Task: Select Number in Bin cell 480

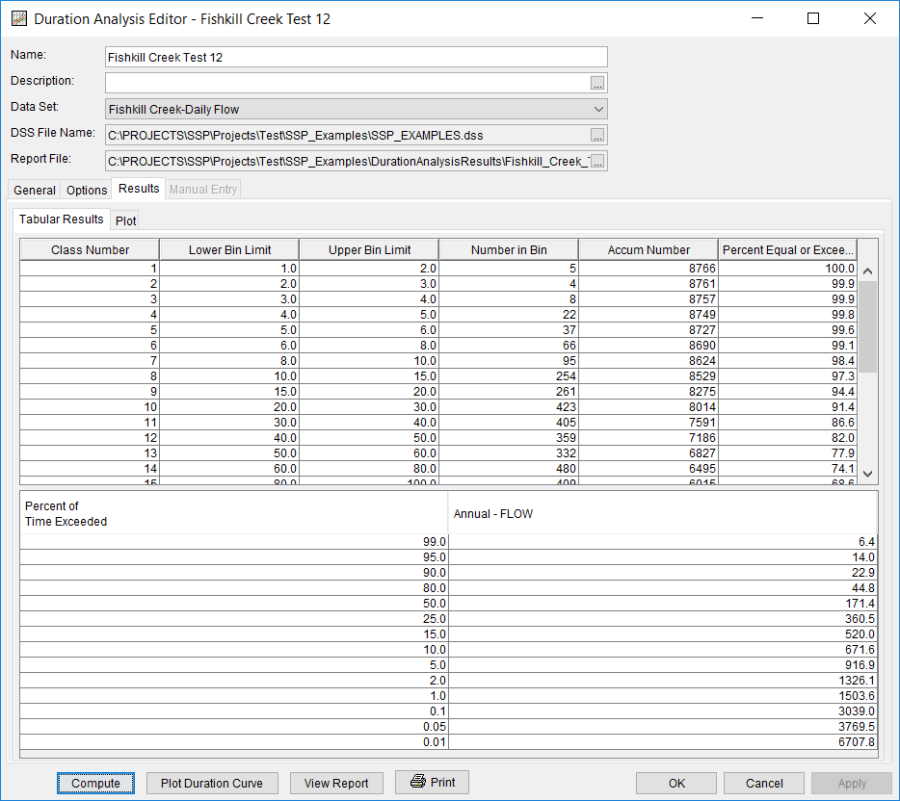Action: pyautogui.click(x=509, y=469)
